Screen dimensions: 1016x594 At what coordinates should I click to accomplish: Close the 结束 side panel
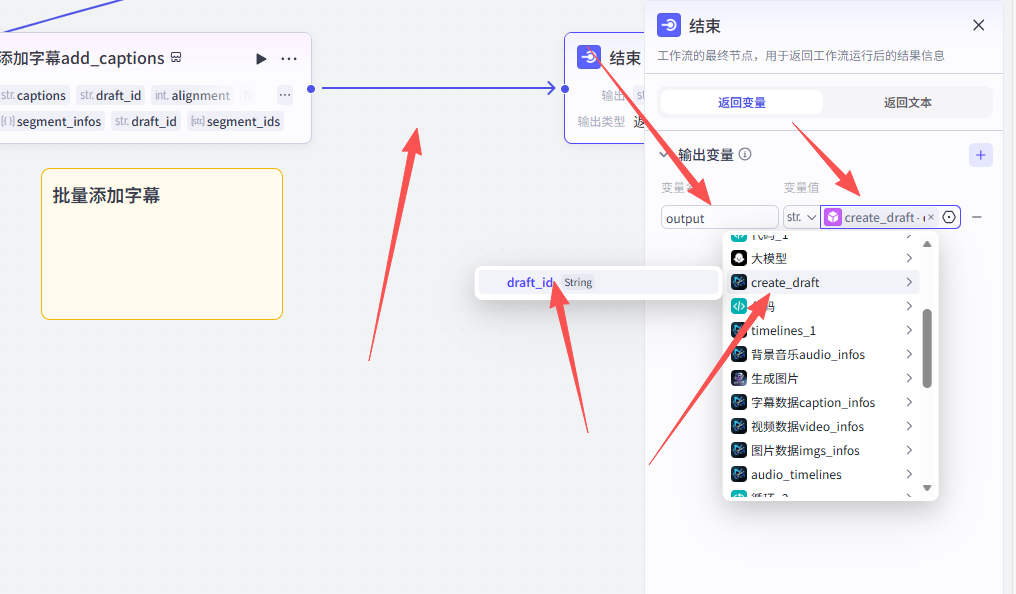[x=978, y=26]
